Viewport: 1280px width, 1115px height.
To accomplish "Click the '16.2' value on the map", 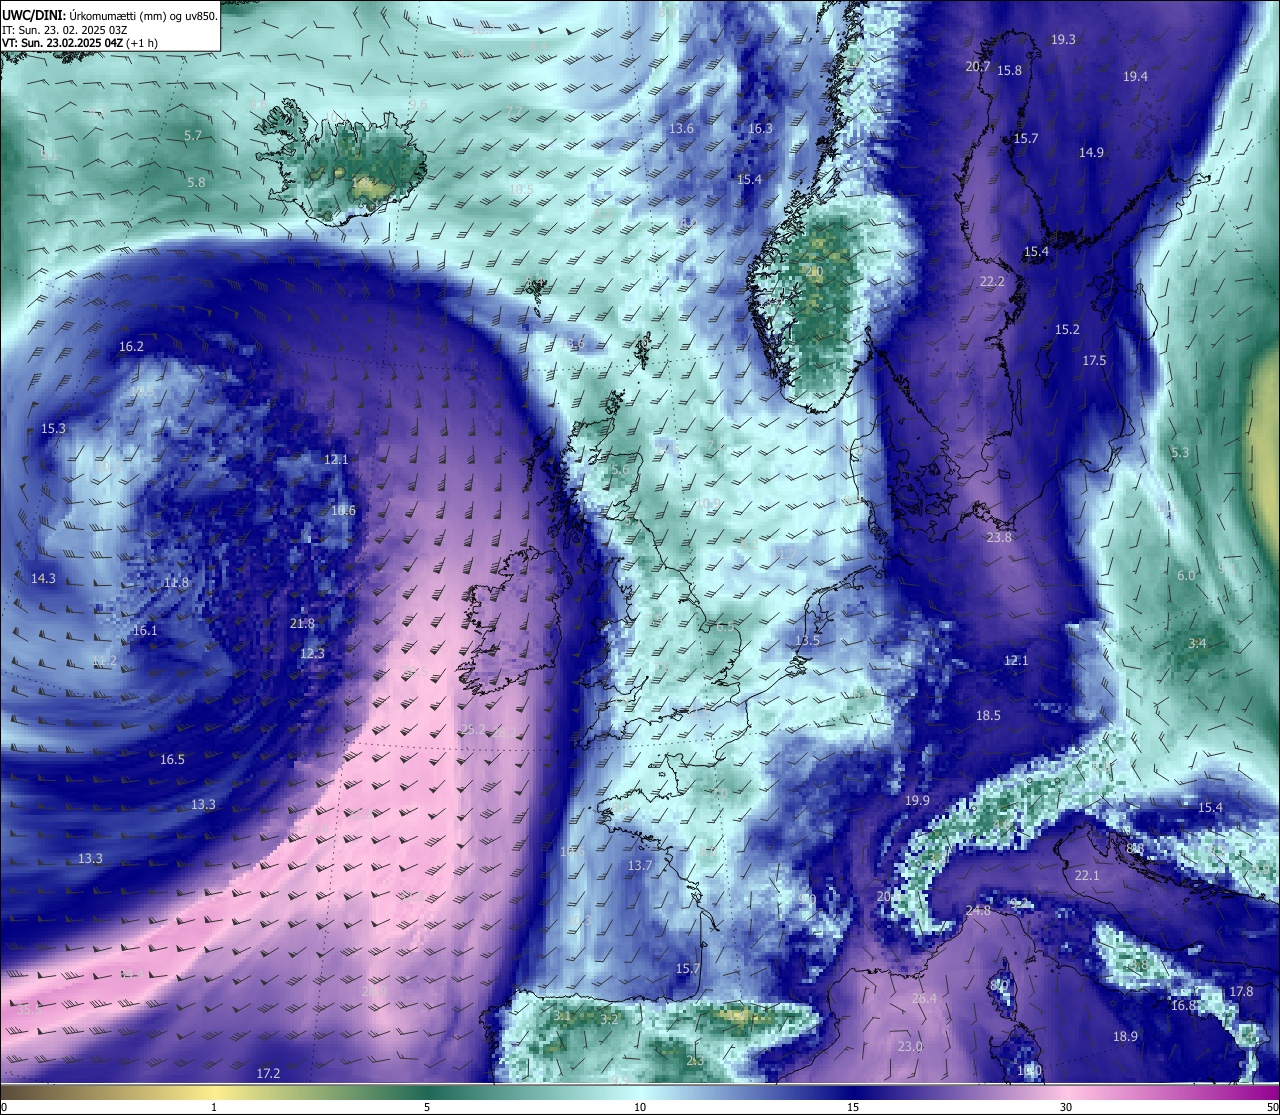I will 131,347.
